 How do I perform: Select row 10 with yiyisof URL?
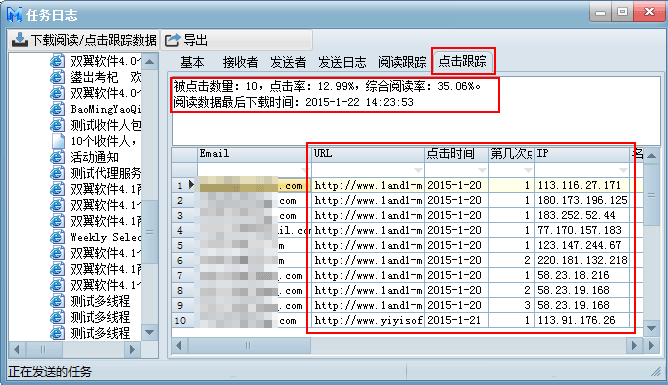click(407, 320)
